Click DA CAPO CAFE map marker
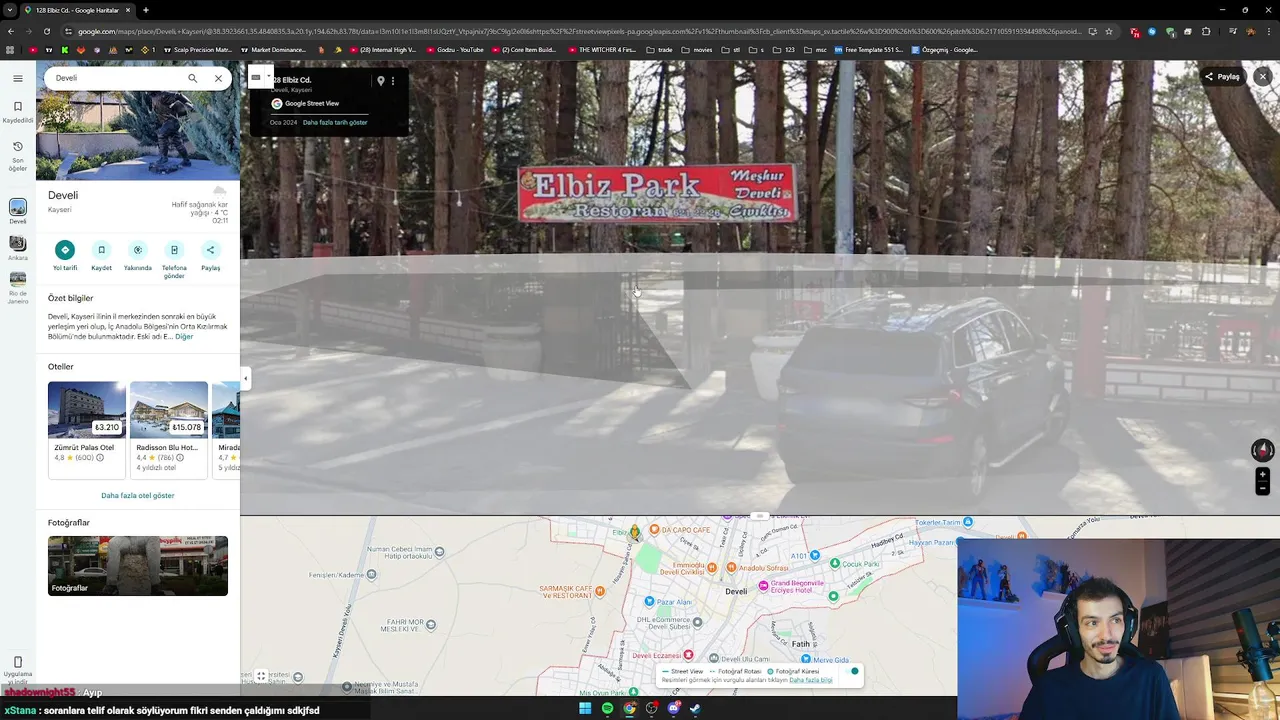 (654, 530)
